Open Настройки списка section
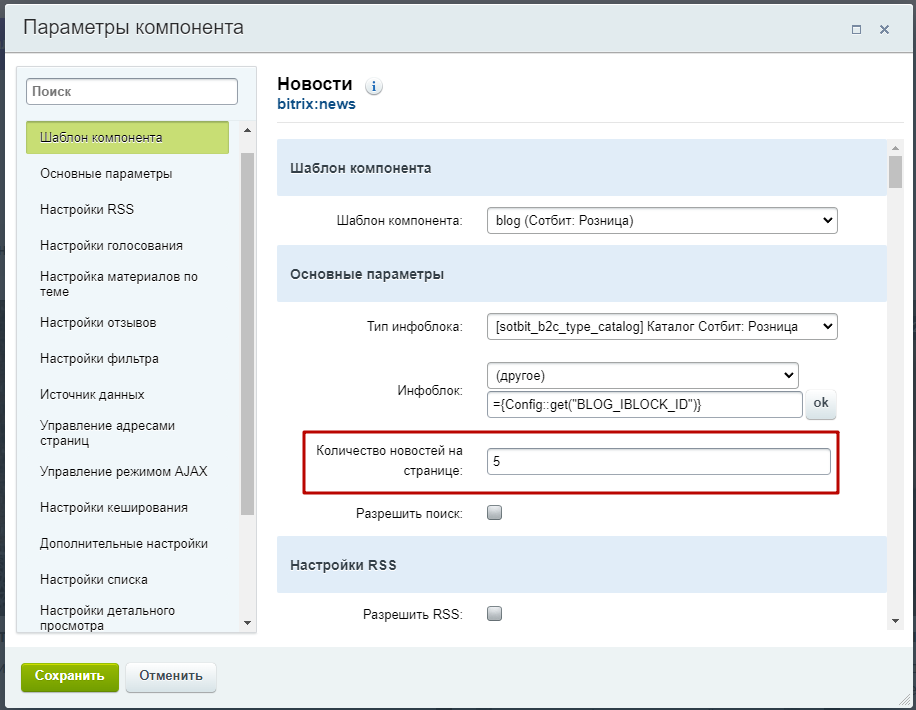Screen dimensions: 916x710 pos(93,580)
